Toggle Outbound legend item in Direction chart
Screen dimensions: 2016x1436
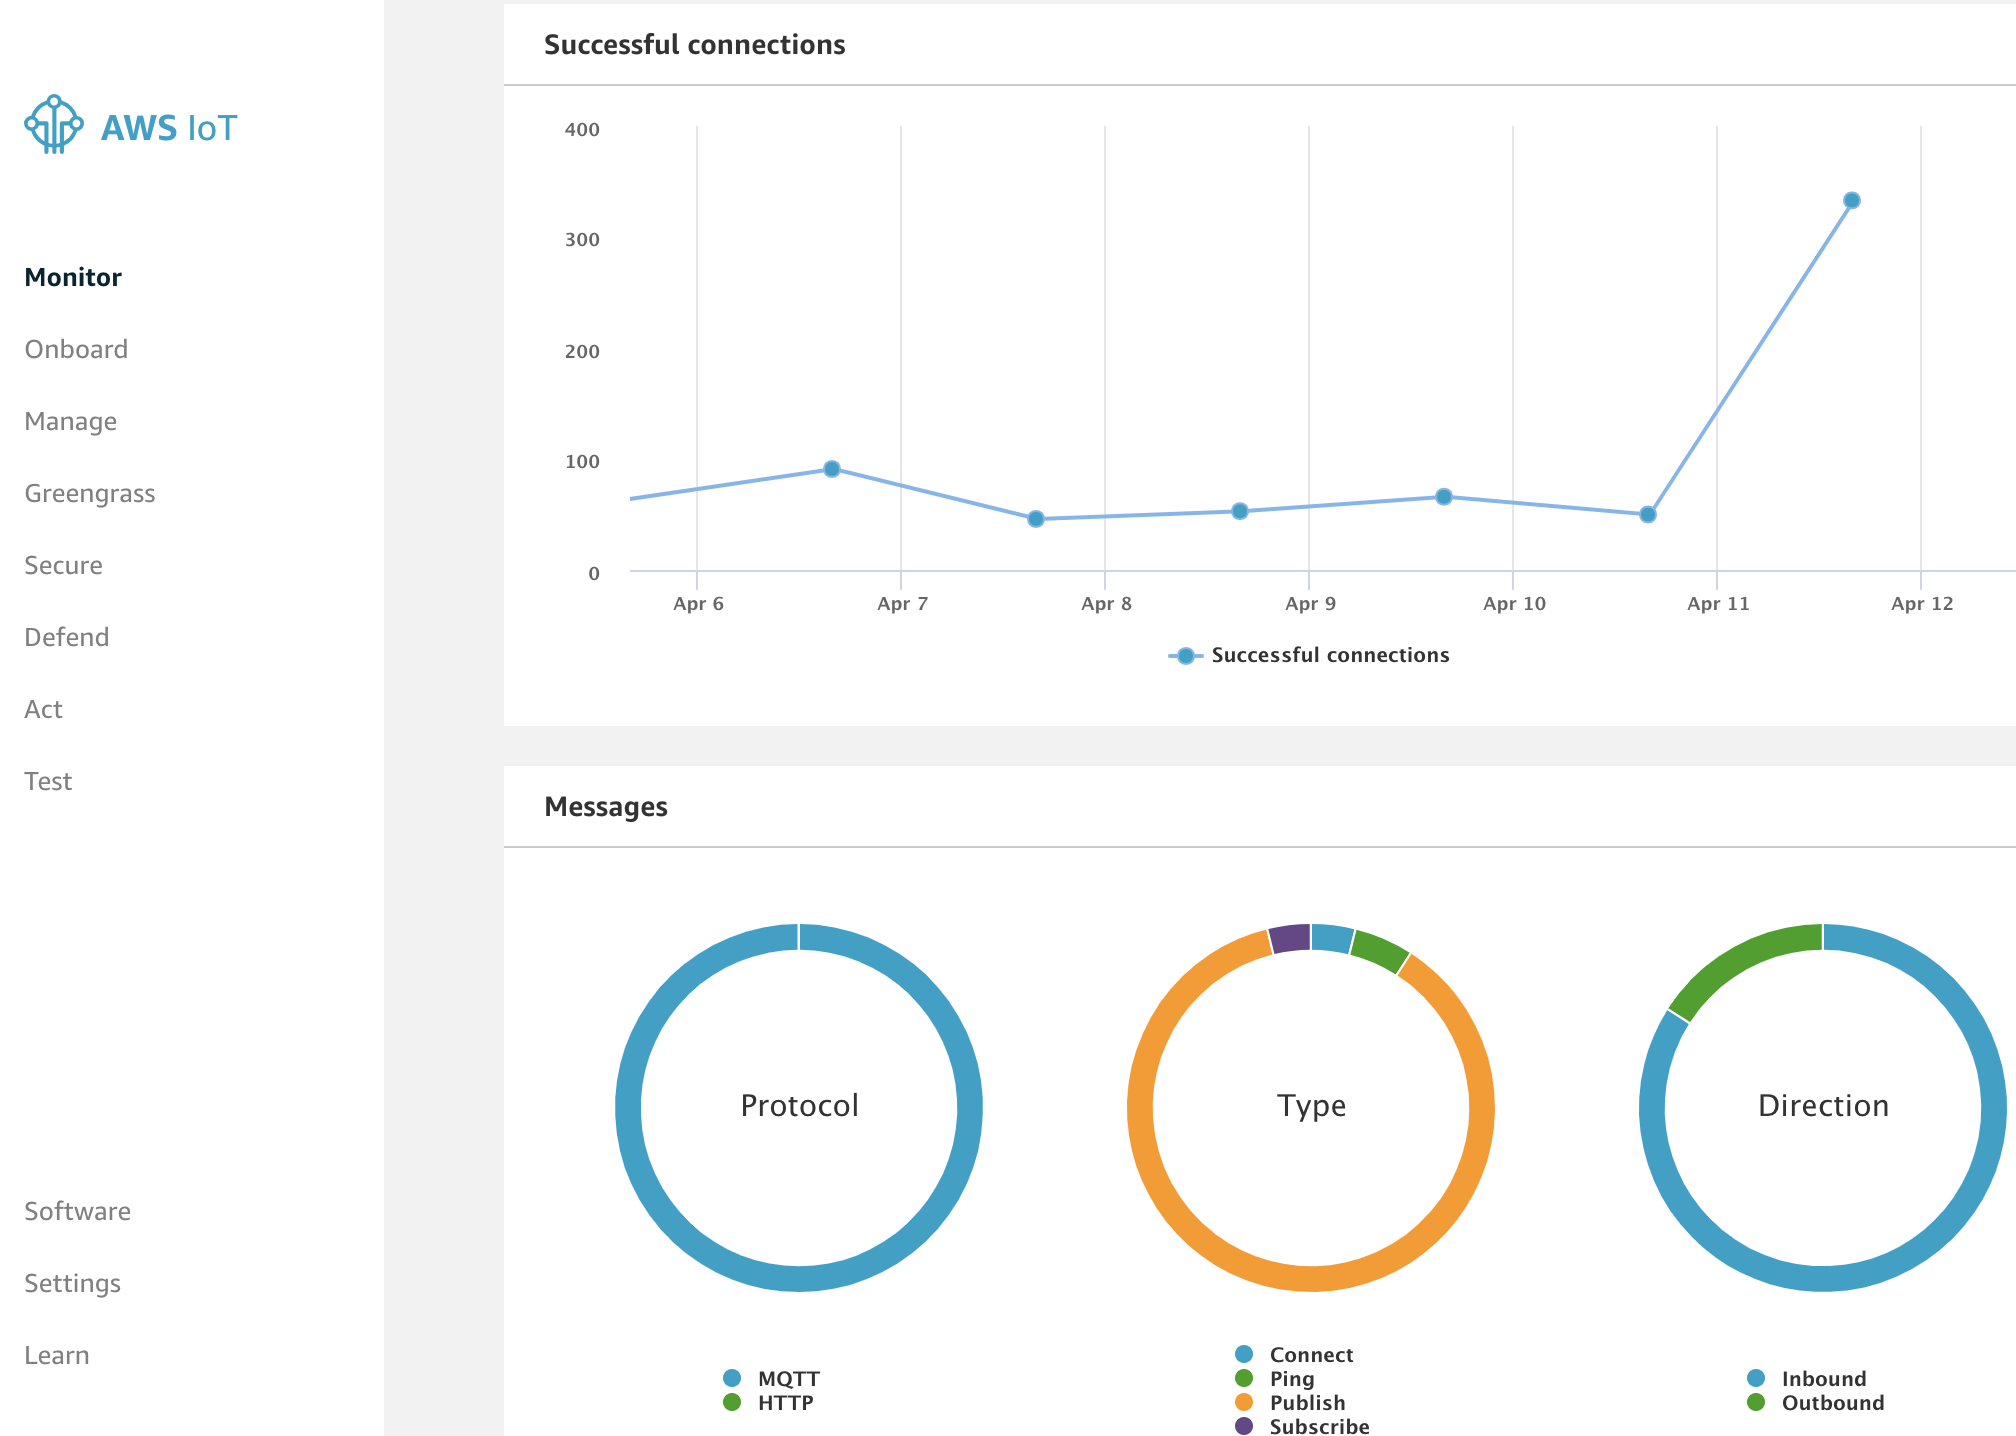tap(1816, 1402)
